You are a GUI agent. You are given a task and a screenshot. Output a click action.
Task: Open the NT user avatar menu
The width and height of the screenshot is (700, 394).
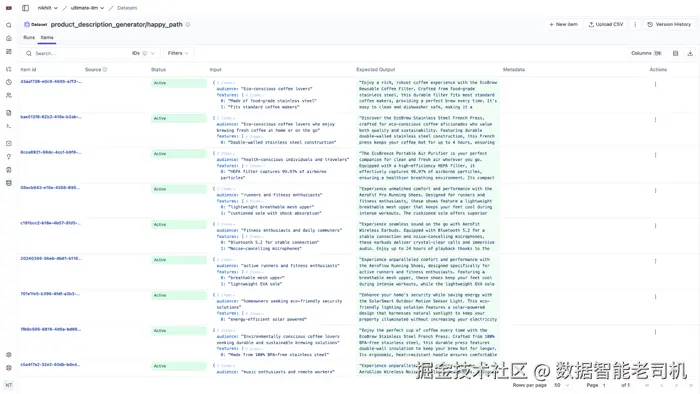coord(8,385)
